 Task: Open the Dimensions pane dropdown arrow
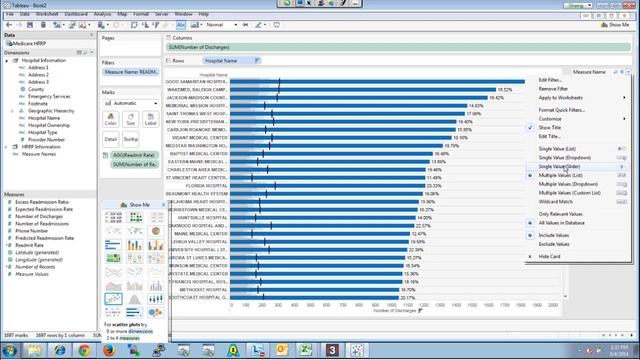[x=91, y=53]
